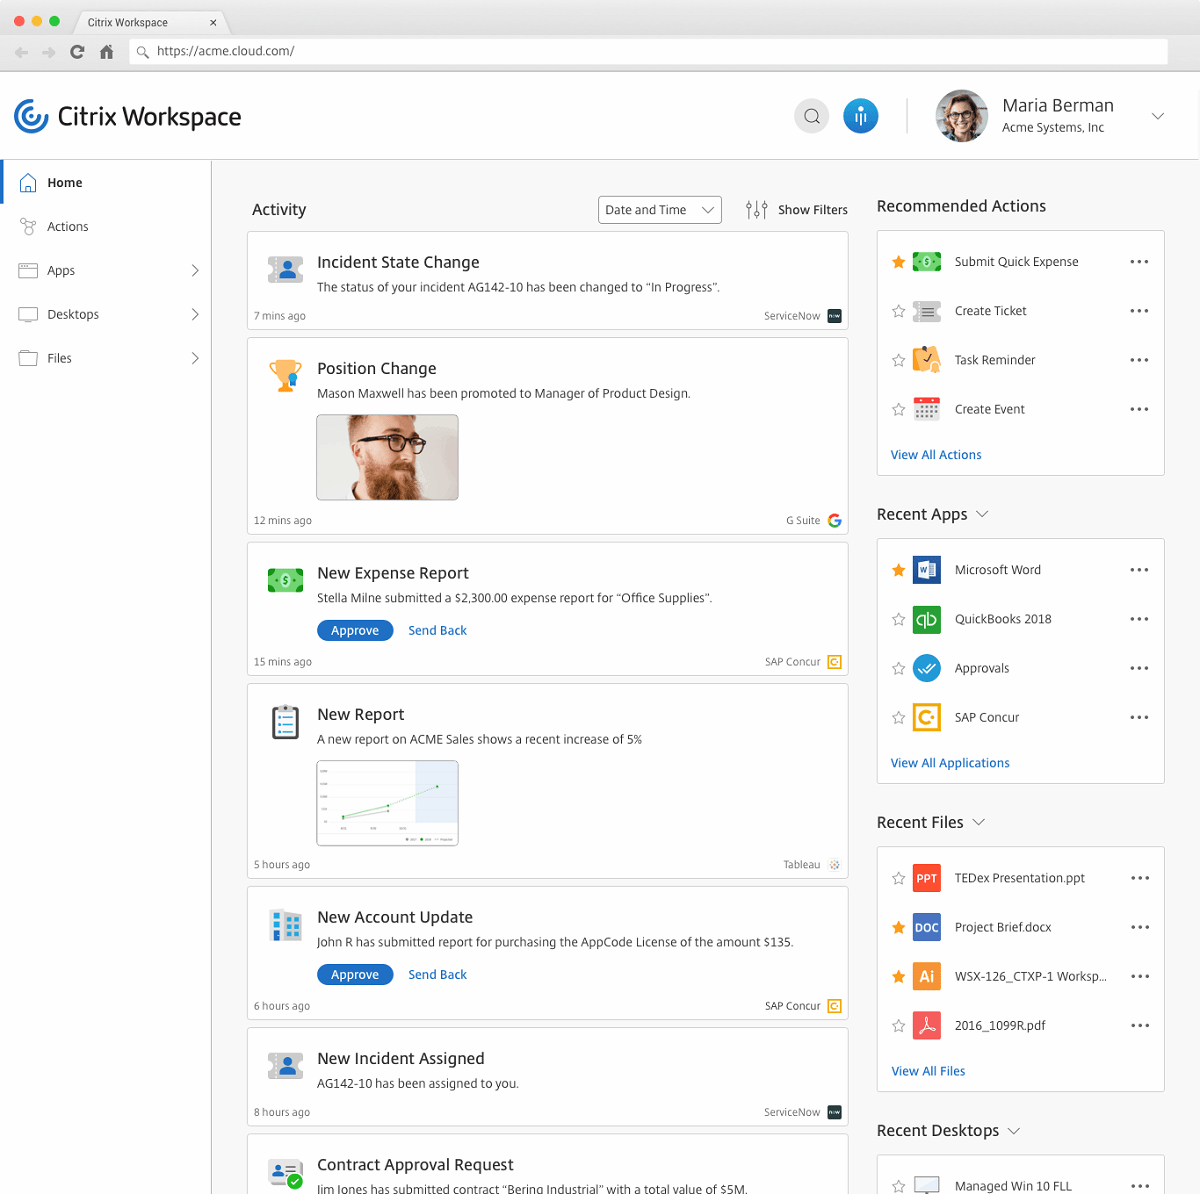Collapse the Recent Apps section
The image size is (1200, 1194).
click(982, 513)
